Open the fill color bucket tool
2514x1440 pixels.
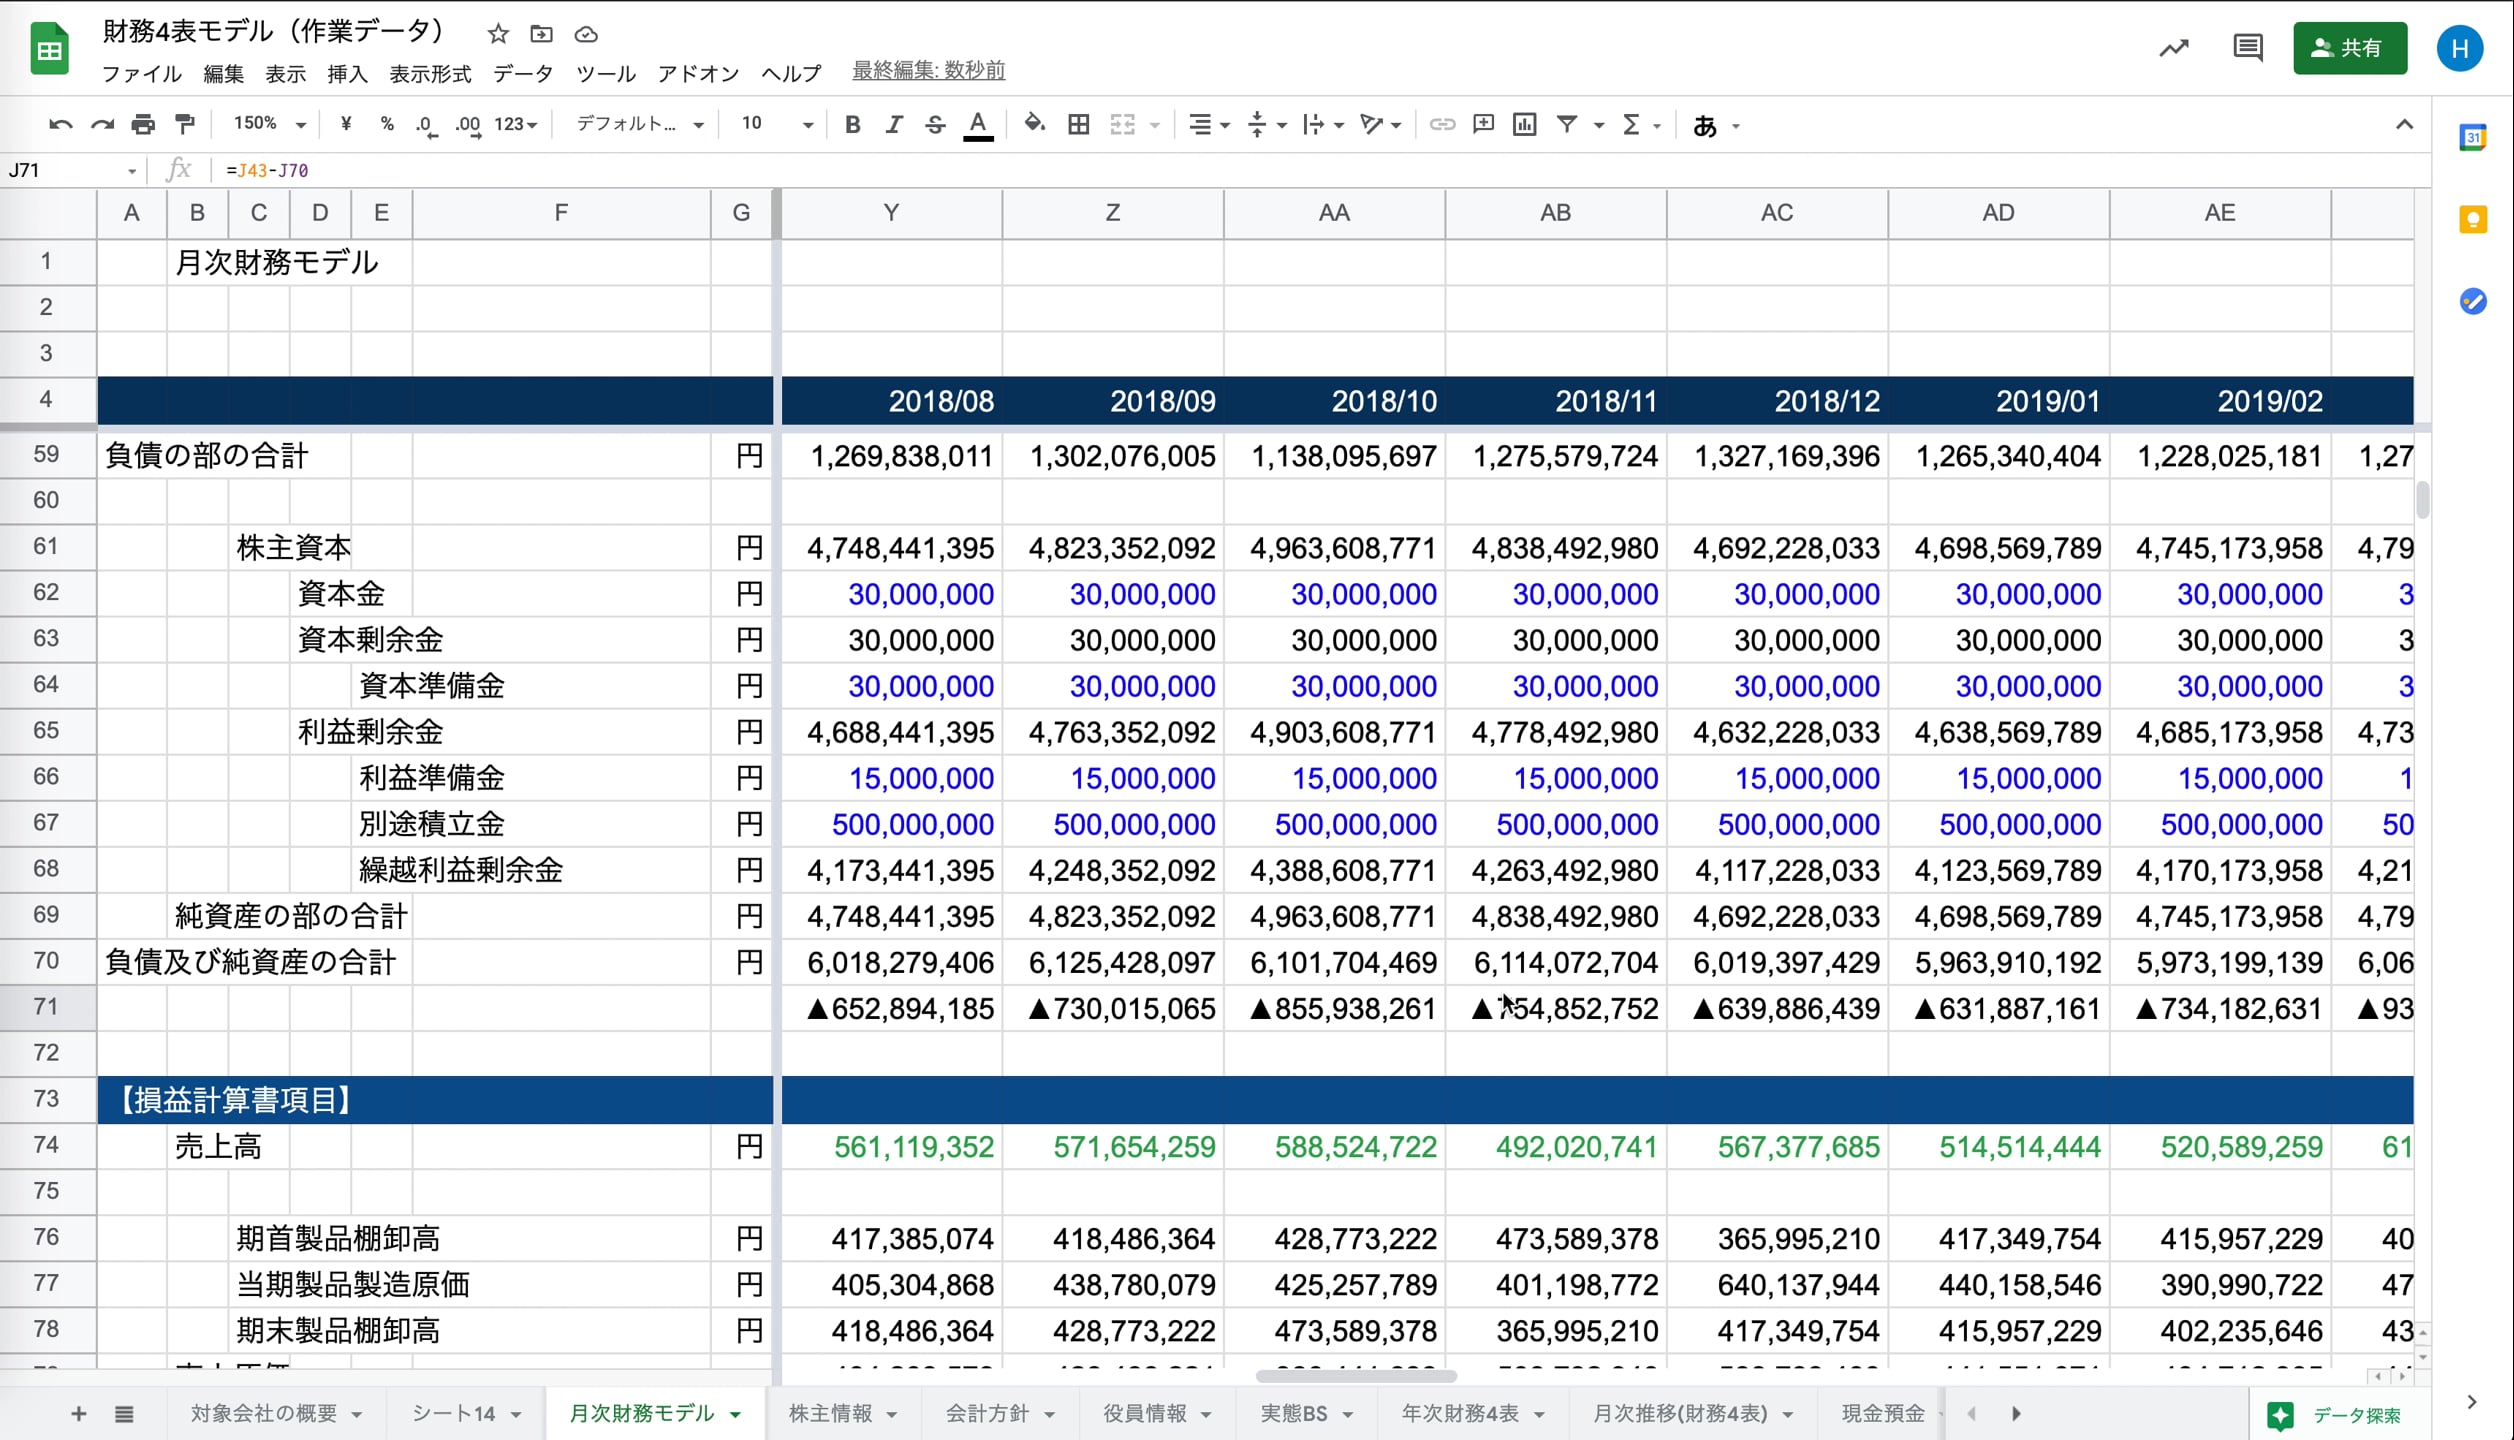point(1034,124)
